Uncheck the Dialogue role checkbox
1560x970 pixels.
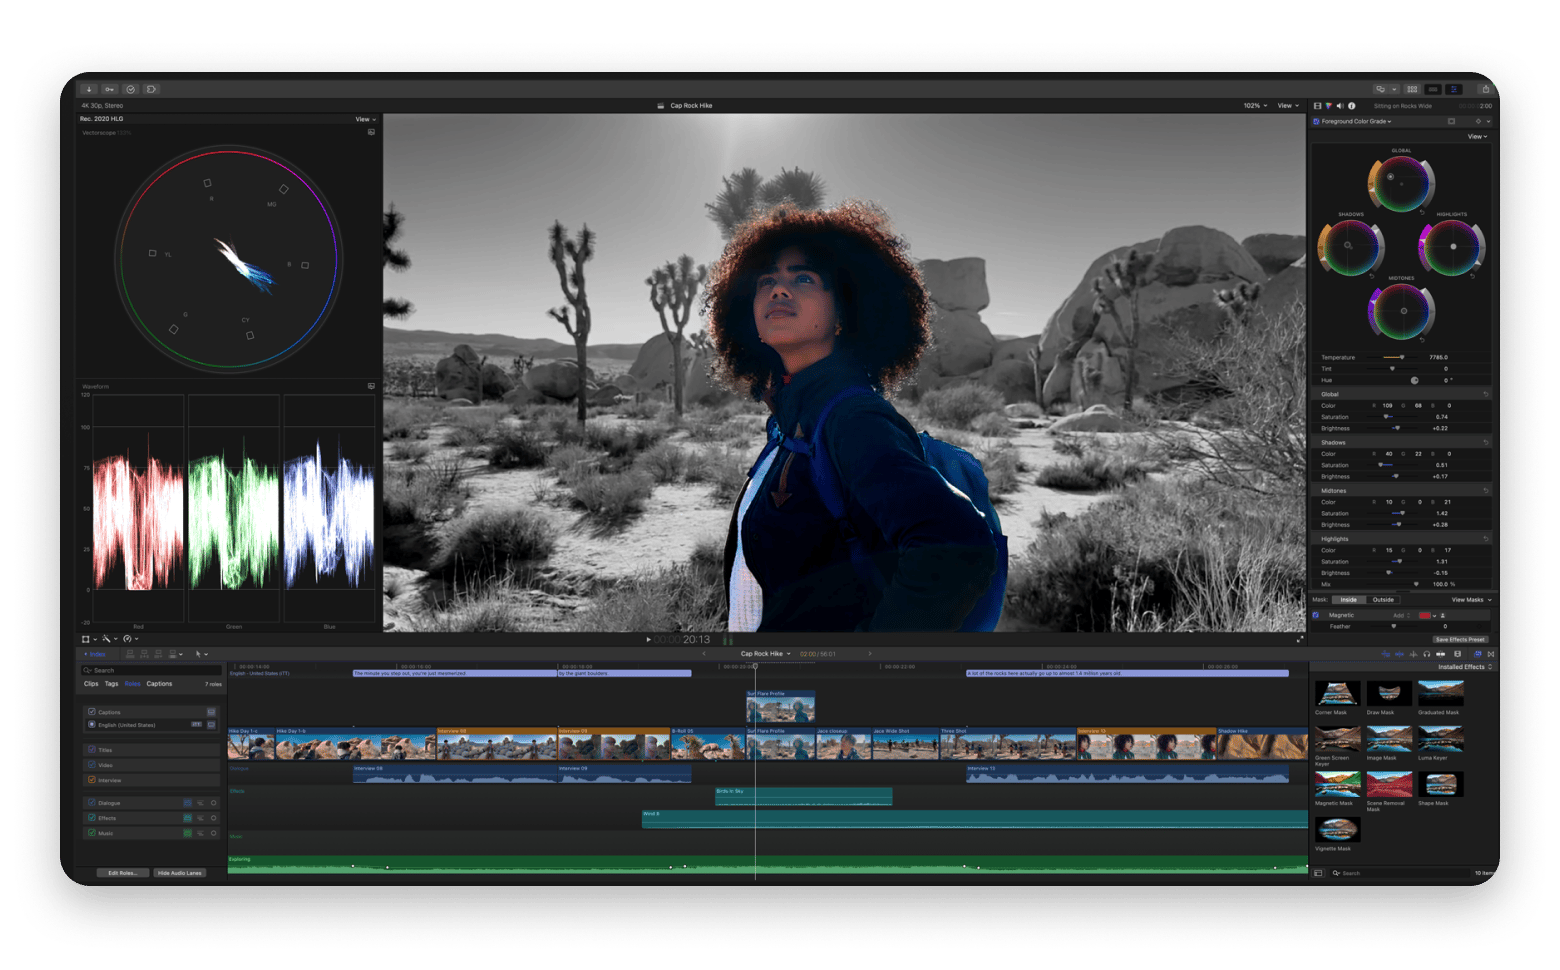tap(92, 803)
